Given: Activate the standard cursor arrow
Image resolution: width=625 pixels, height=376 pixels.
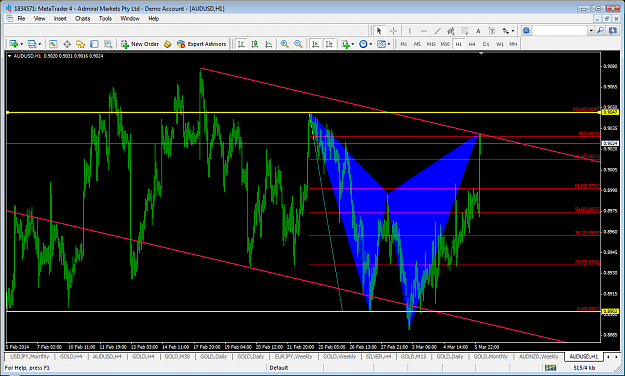Looking at the screenshot, I should pos(379,31).
